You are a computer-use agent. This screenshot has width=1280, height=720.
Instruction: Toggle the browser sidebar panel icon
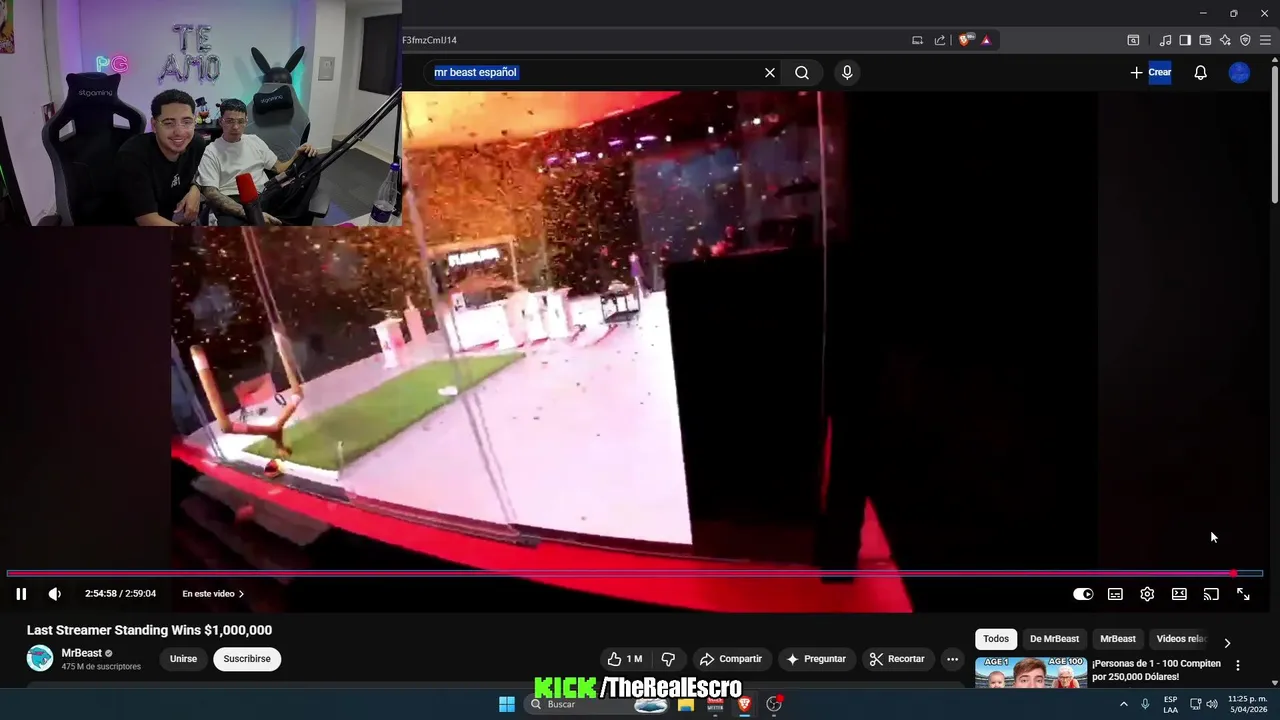[x=1185, y=40]
